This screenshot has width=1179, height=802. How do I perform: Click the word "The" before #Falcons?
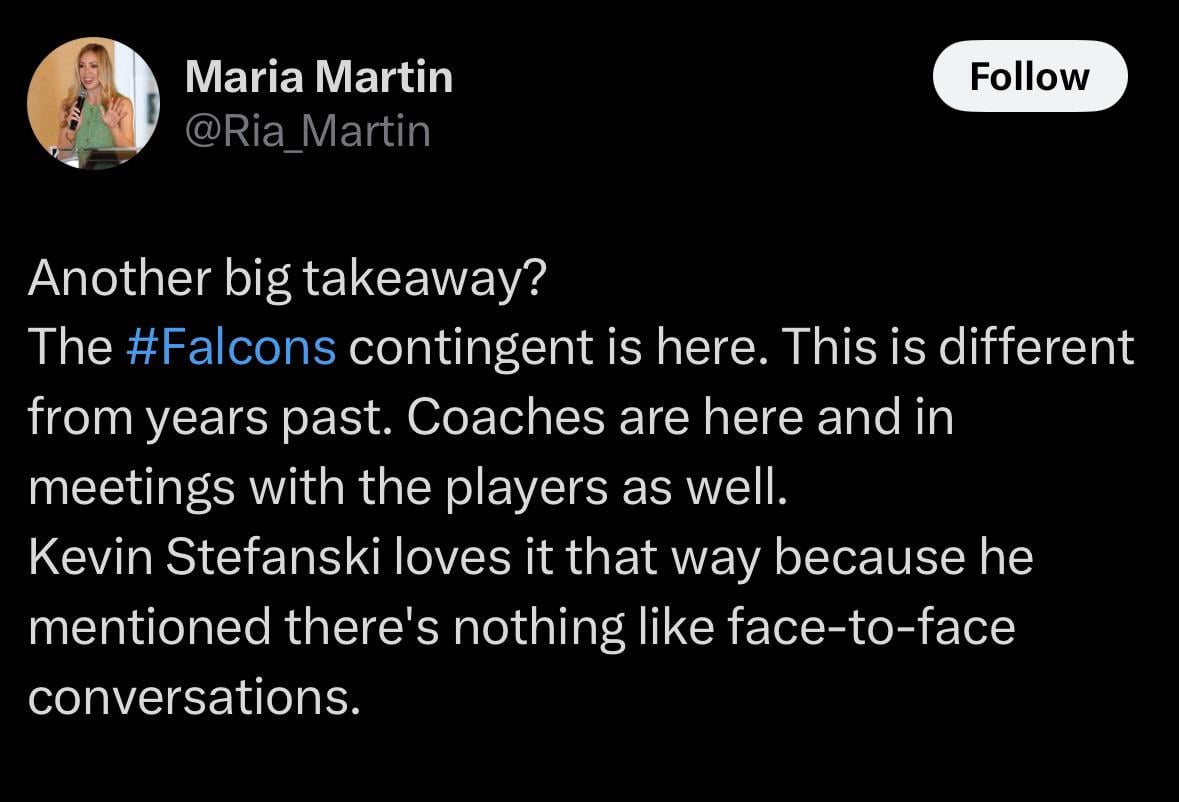70,347
